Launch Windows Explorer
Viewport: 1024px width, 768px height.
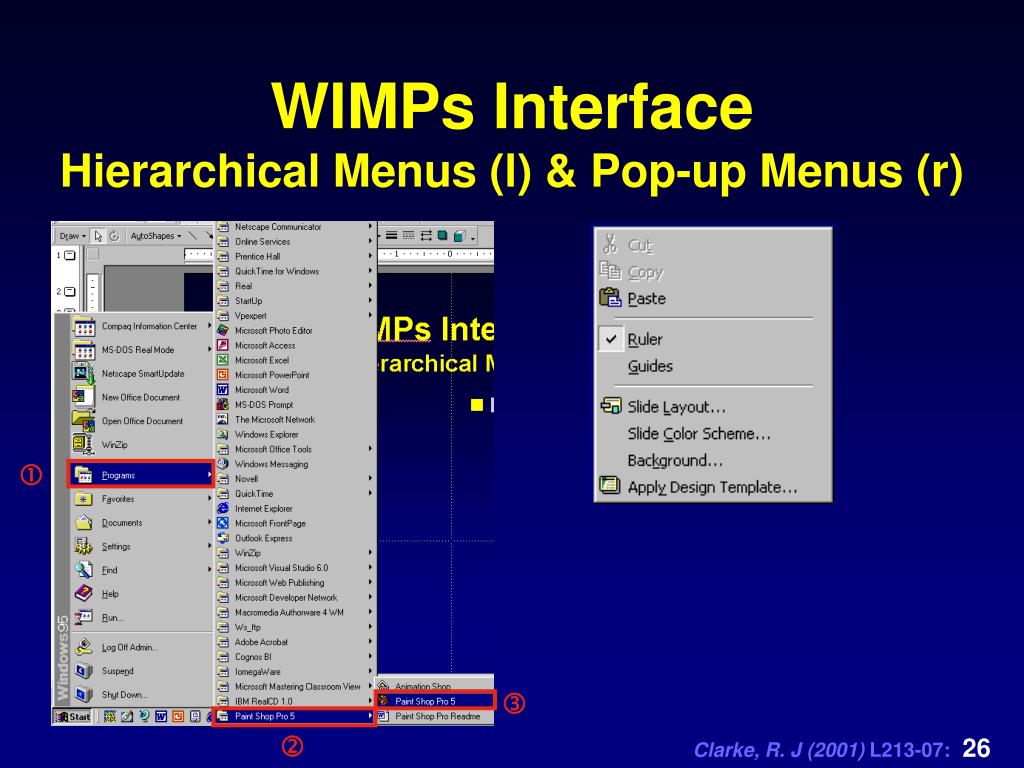pos(295,434)
